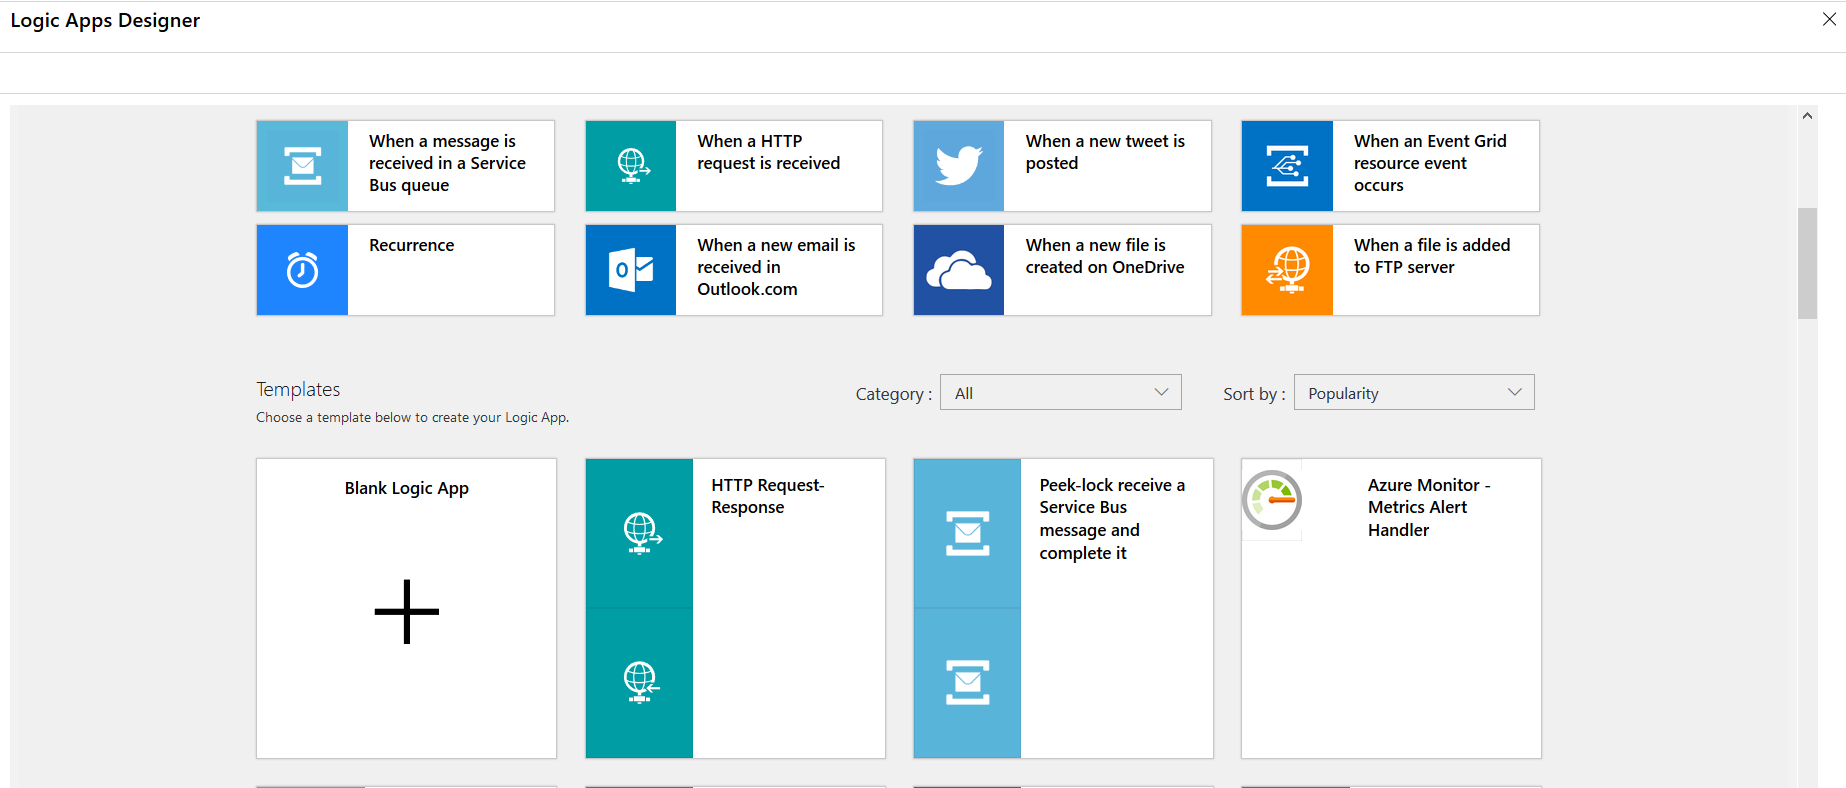The width and height of the screenshot is (1846, 788).
Task: Select "When a new email is received in Outlook.com" text
Action: pyautogui.click(x=776, y=267)
